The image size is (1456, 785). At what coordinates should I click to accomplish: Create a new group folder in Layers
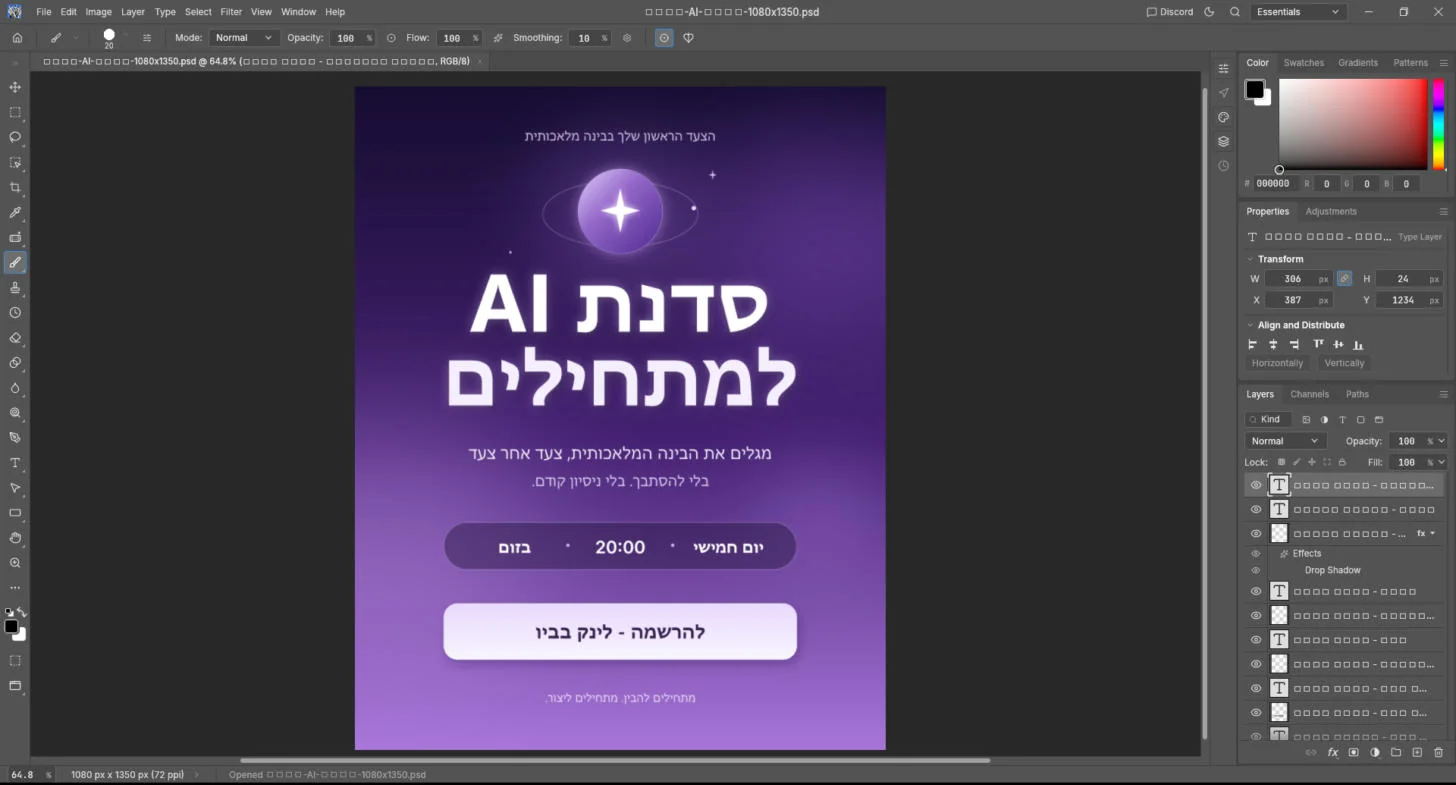click(x=1396, y=752)
